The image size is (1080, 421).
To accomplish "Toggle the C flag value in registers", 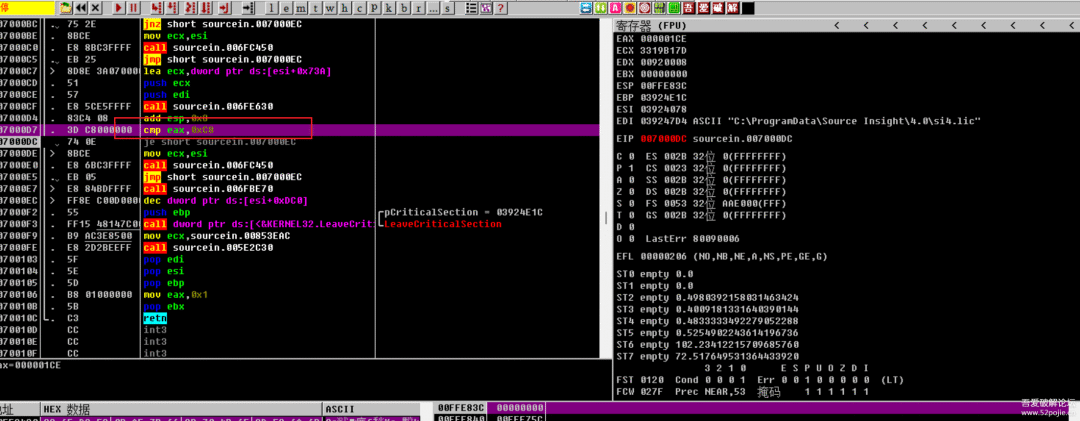I will coord(630,157).
